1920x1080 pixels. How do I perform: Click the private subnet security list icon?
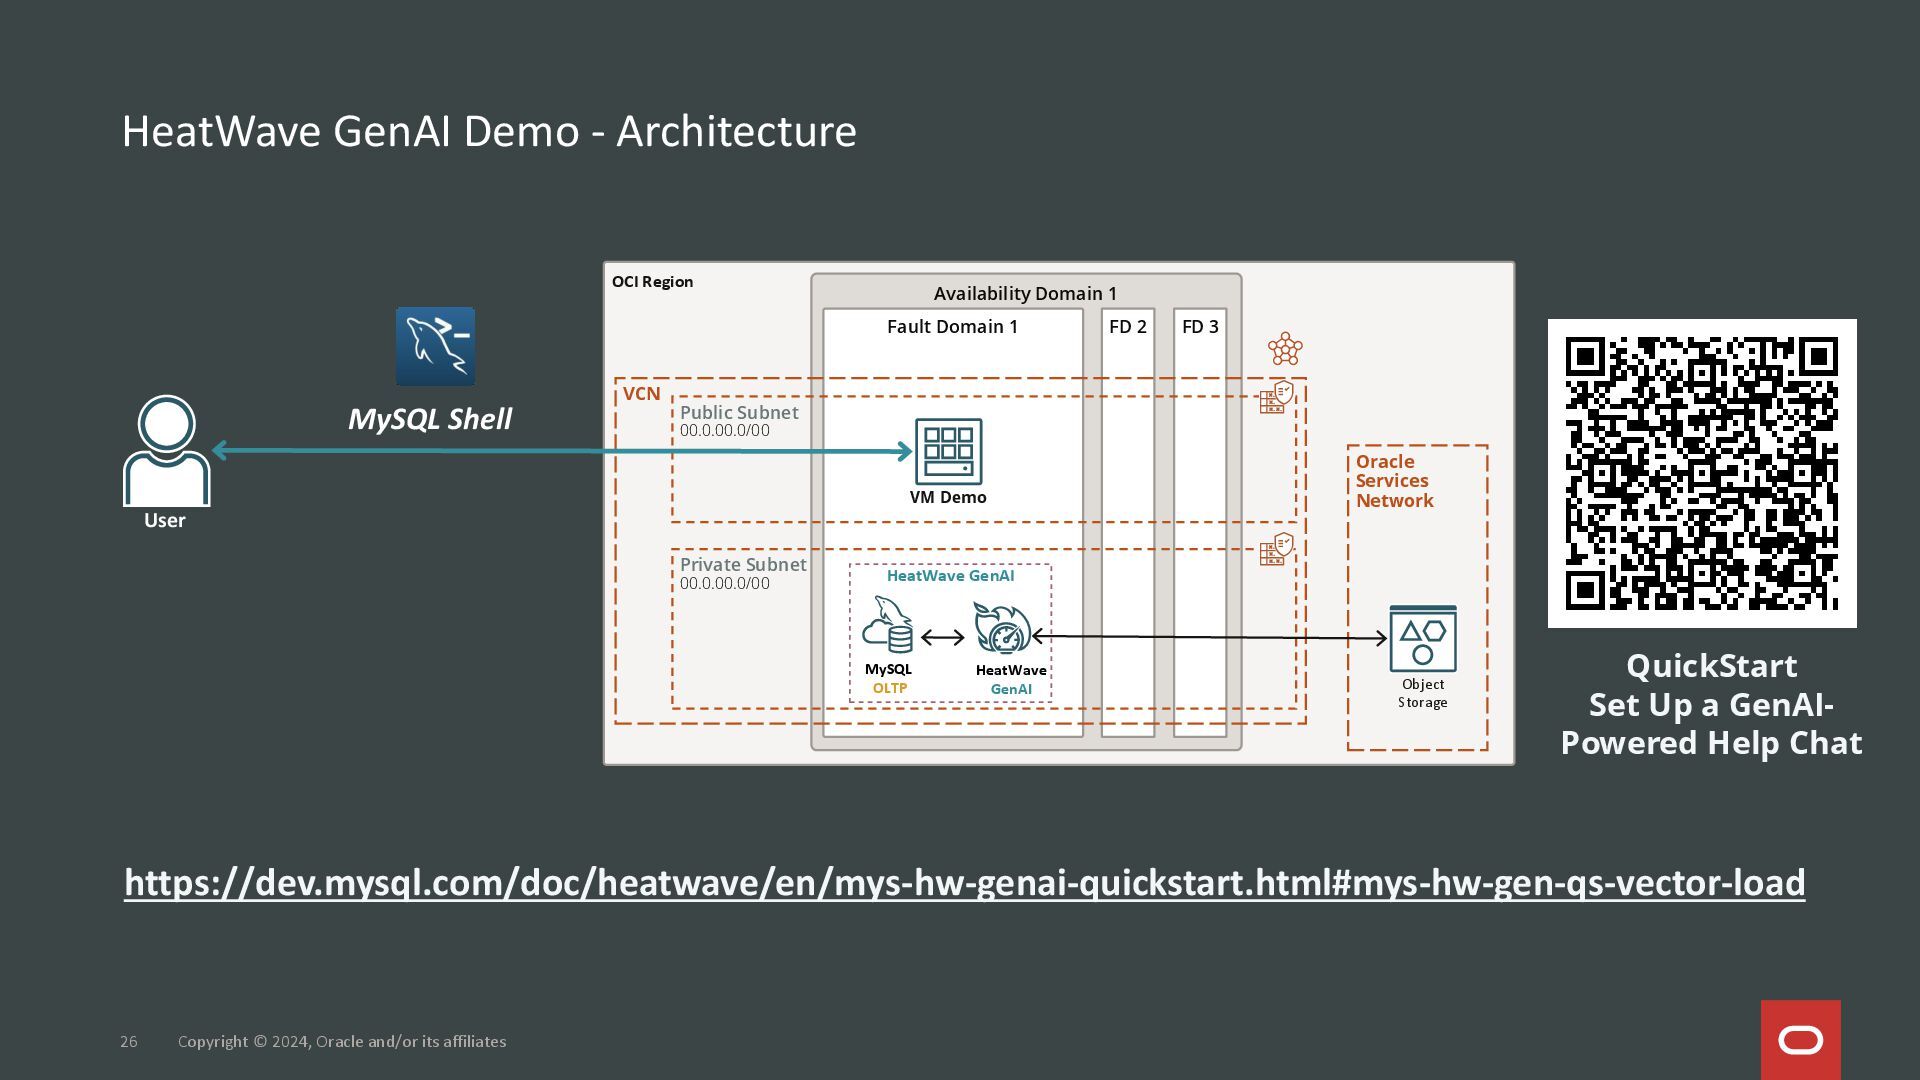click(1277, 550)
